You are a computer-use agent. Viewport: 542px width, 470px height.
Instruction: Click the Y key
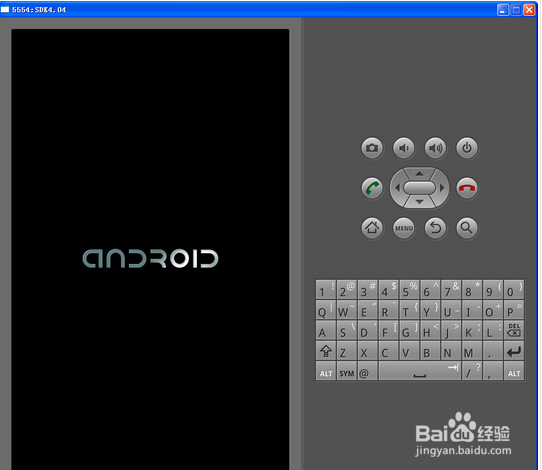(430, 310)
